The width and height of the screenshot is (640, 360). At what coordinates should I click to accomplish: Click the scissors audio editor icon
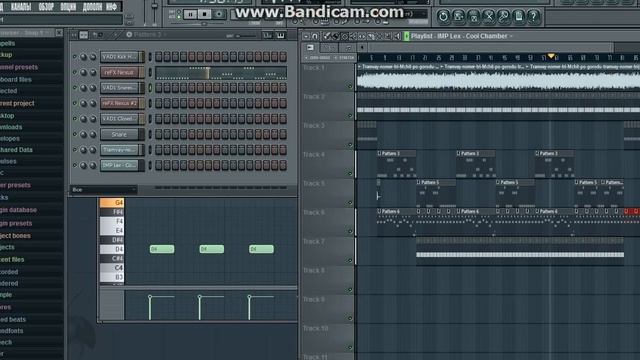(x=488, y=16)
